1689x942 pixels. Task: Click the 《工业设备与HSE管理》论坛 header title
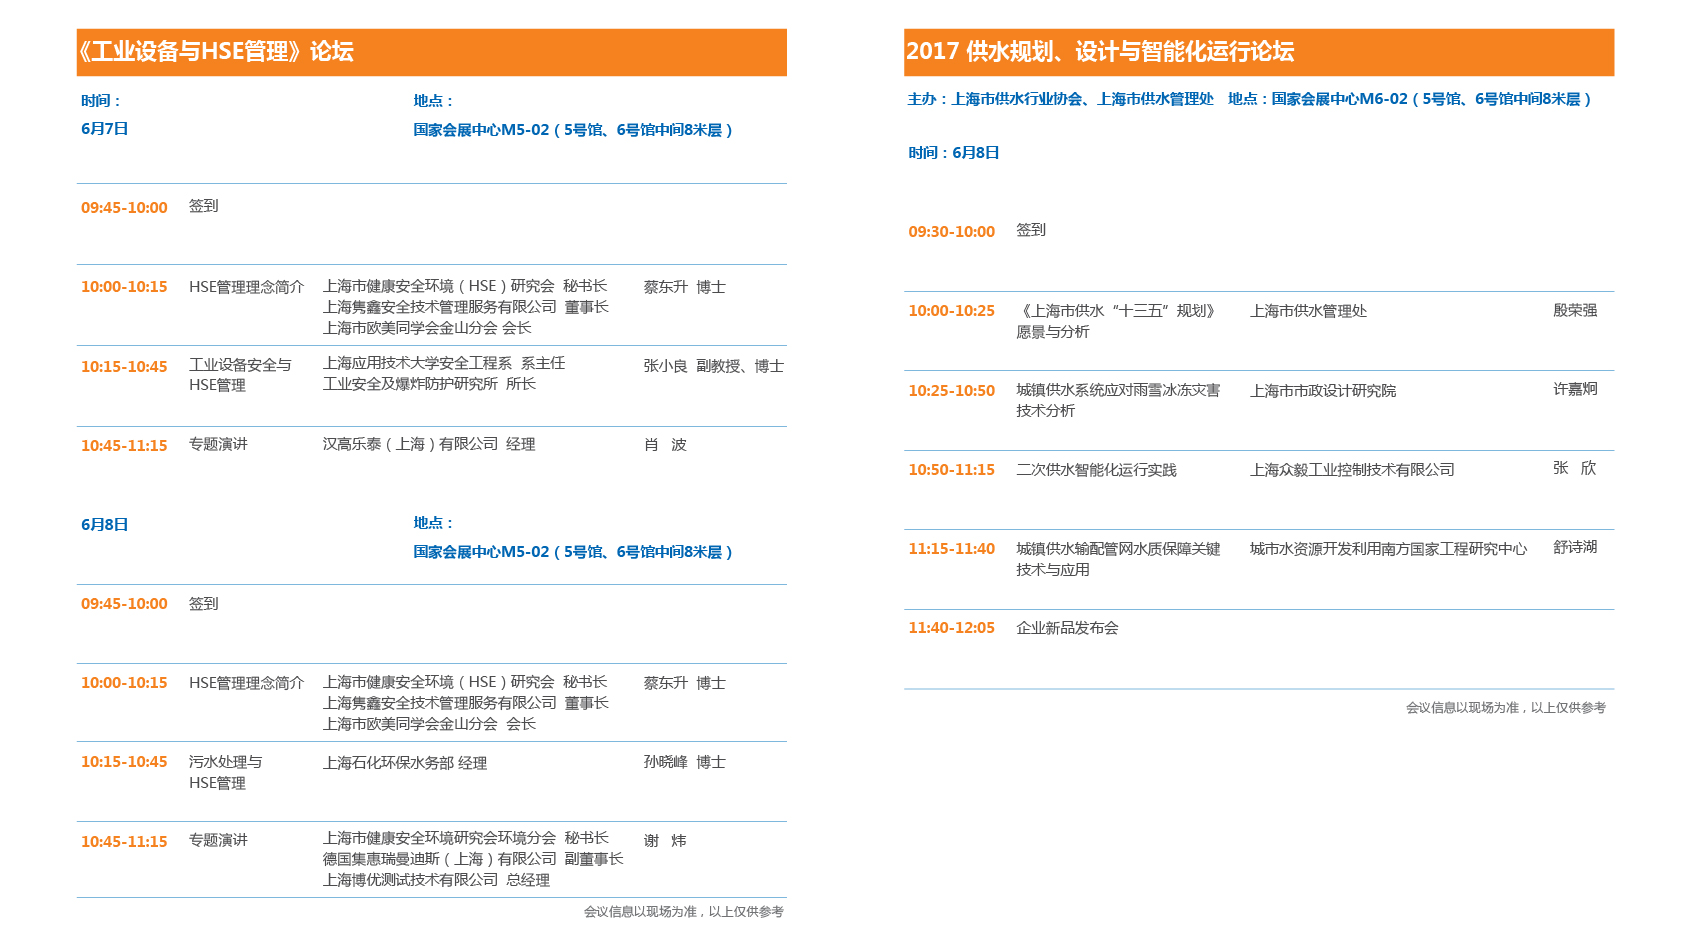(216, 52)
